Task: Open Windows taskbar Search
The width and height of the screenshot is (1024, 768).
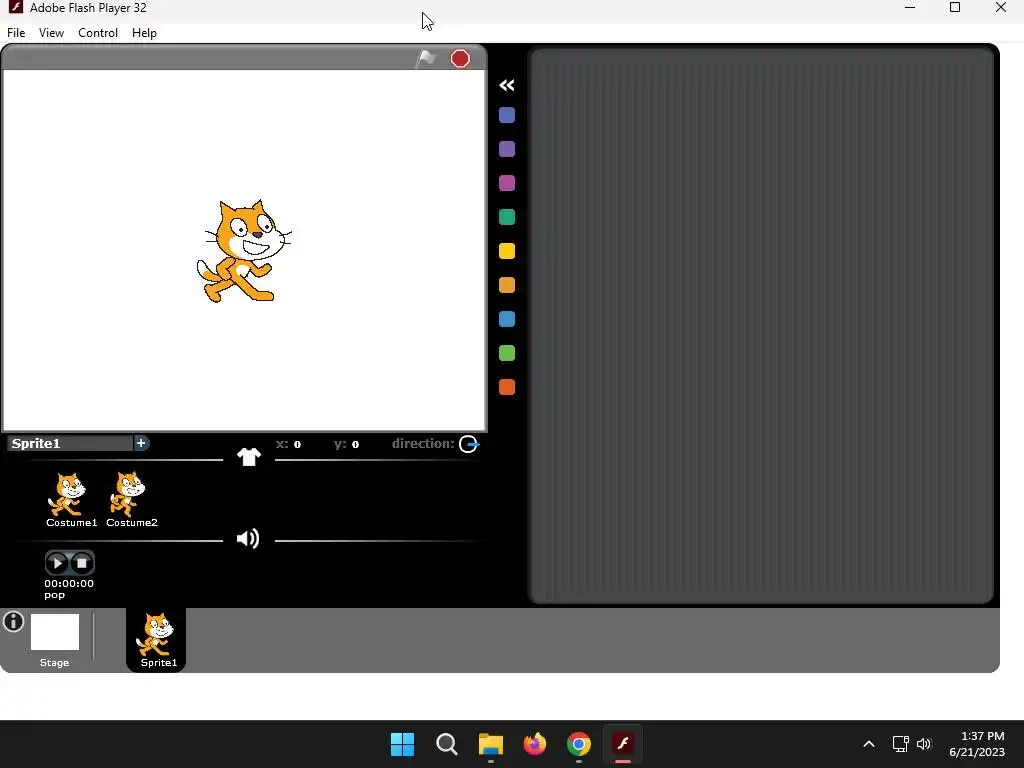Action: tap(447, 744)
